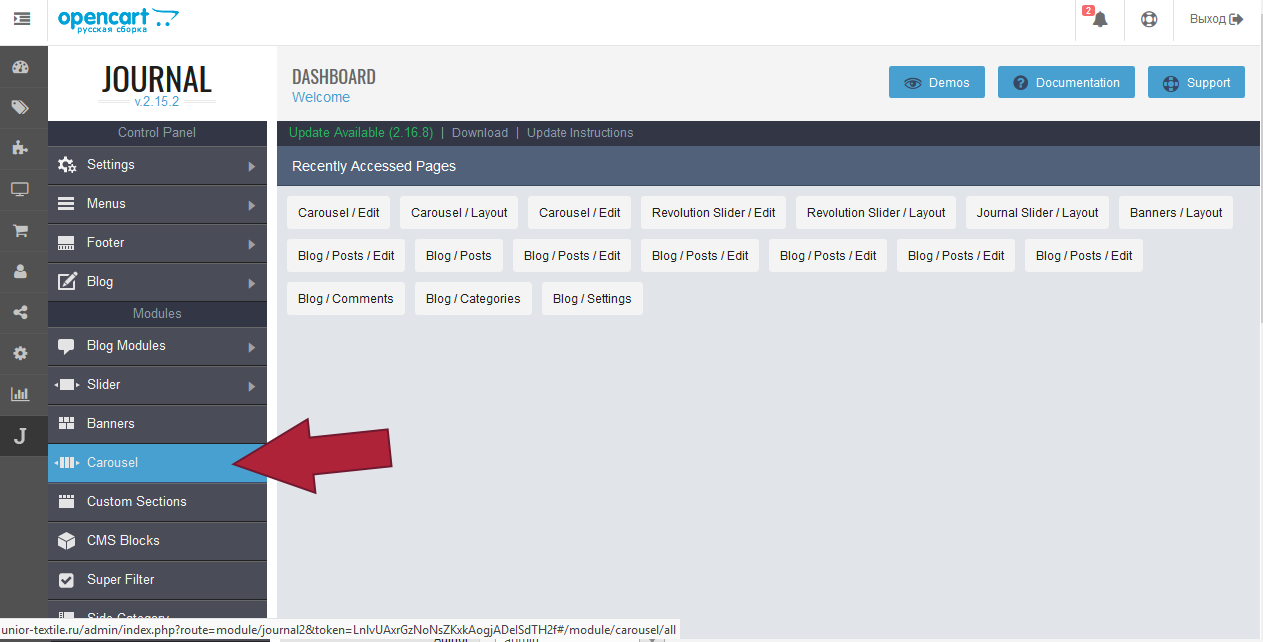Viewport: 1263px width, 642px height.
Task: Open the reports bar chart icon
Action: tap(20, 394)
